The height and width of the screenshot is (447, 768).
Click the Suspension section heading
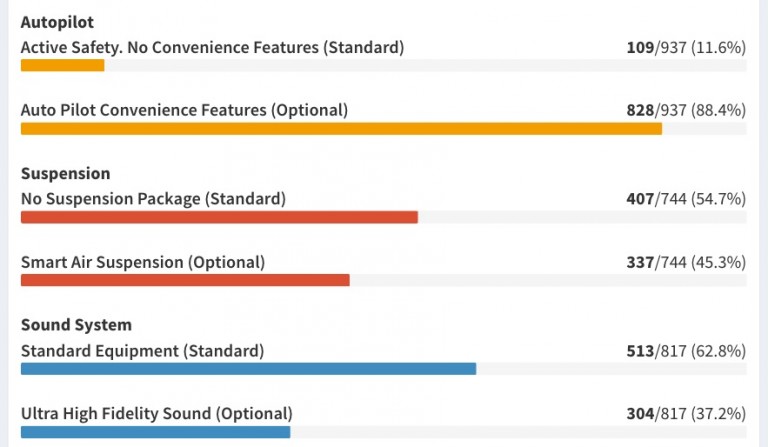(x=65, y=174)
